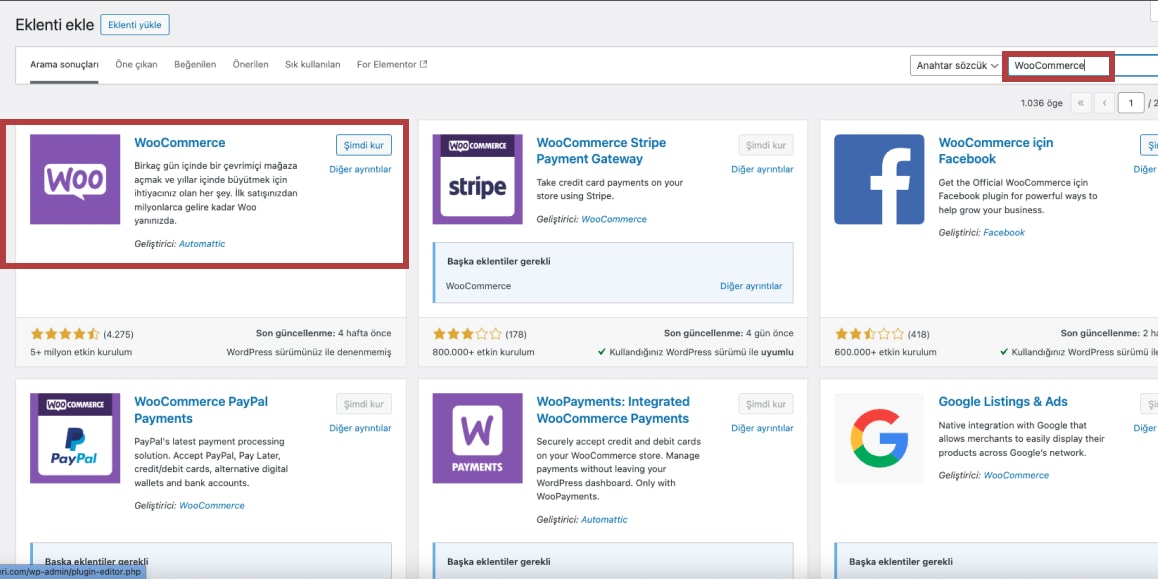
Task: Open the WooCommerce için Facebook title link
Action: 996,151
